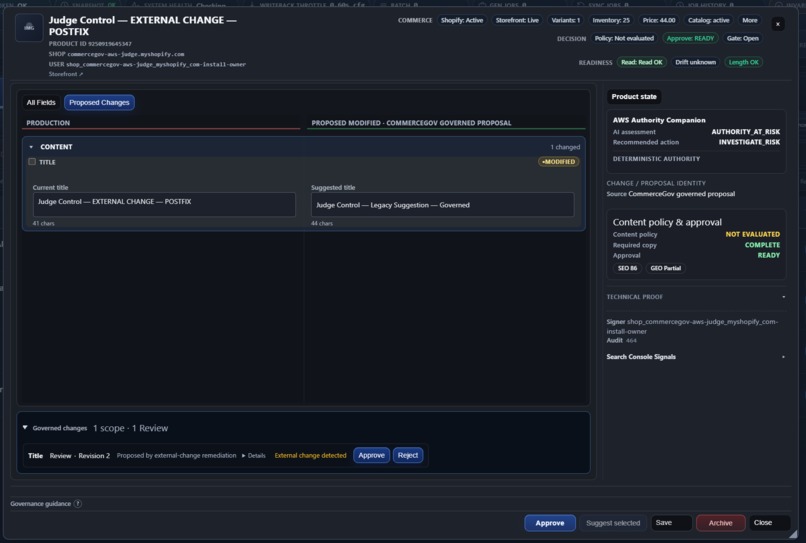Open the Storefront external link

point(66,74)
